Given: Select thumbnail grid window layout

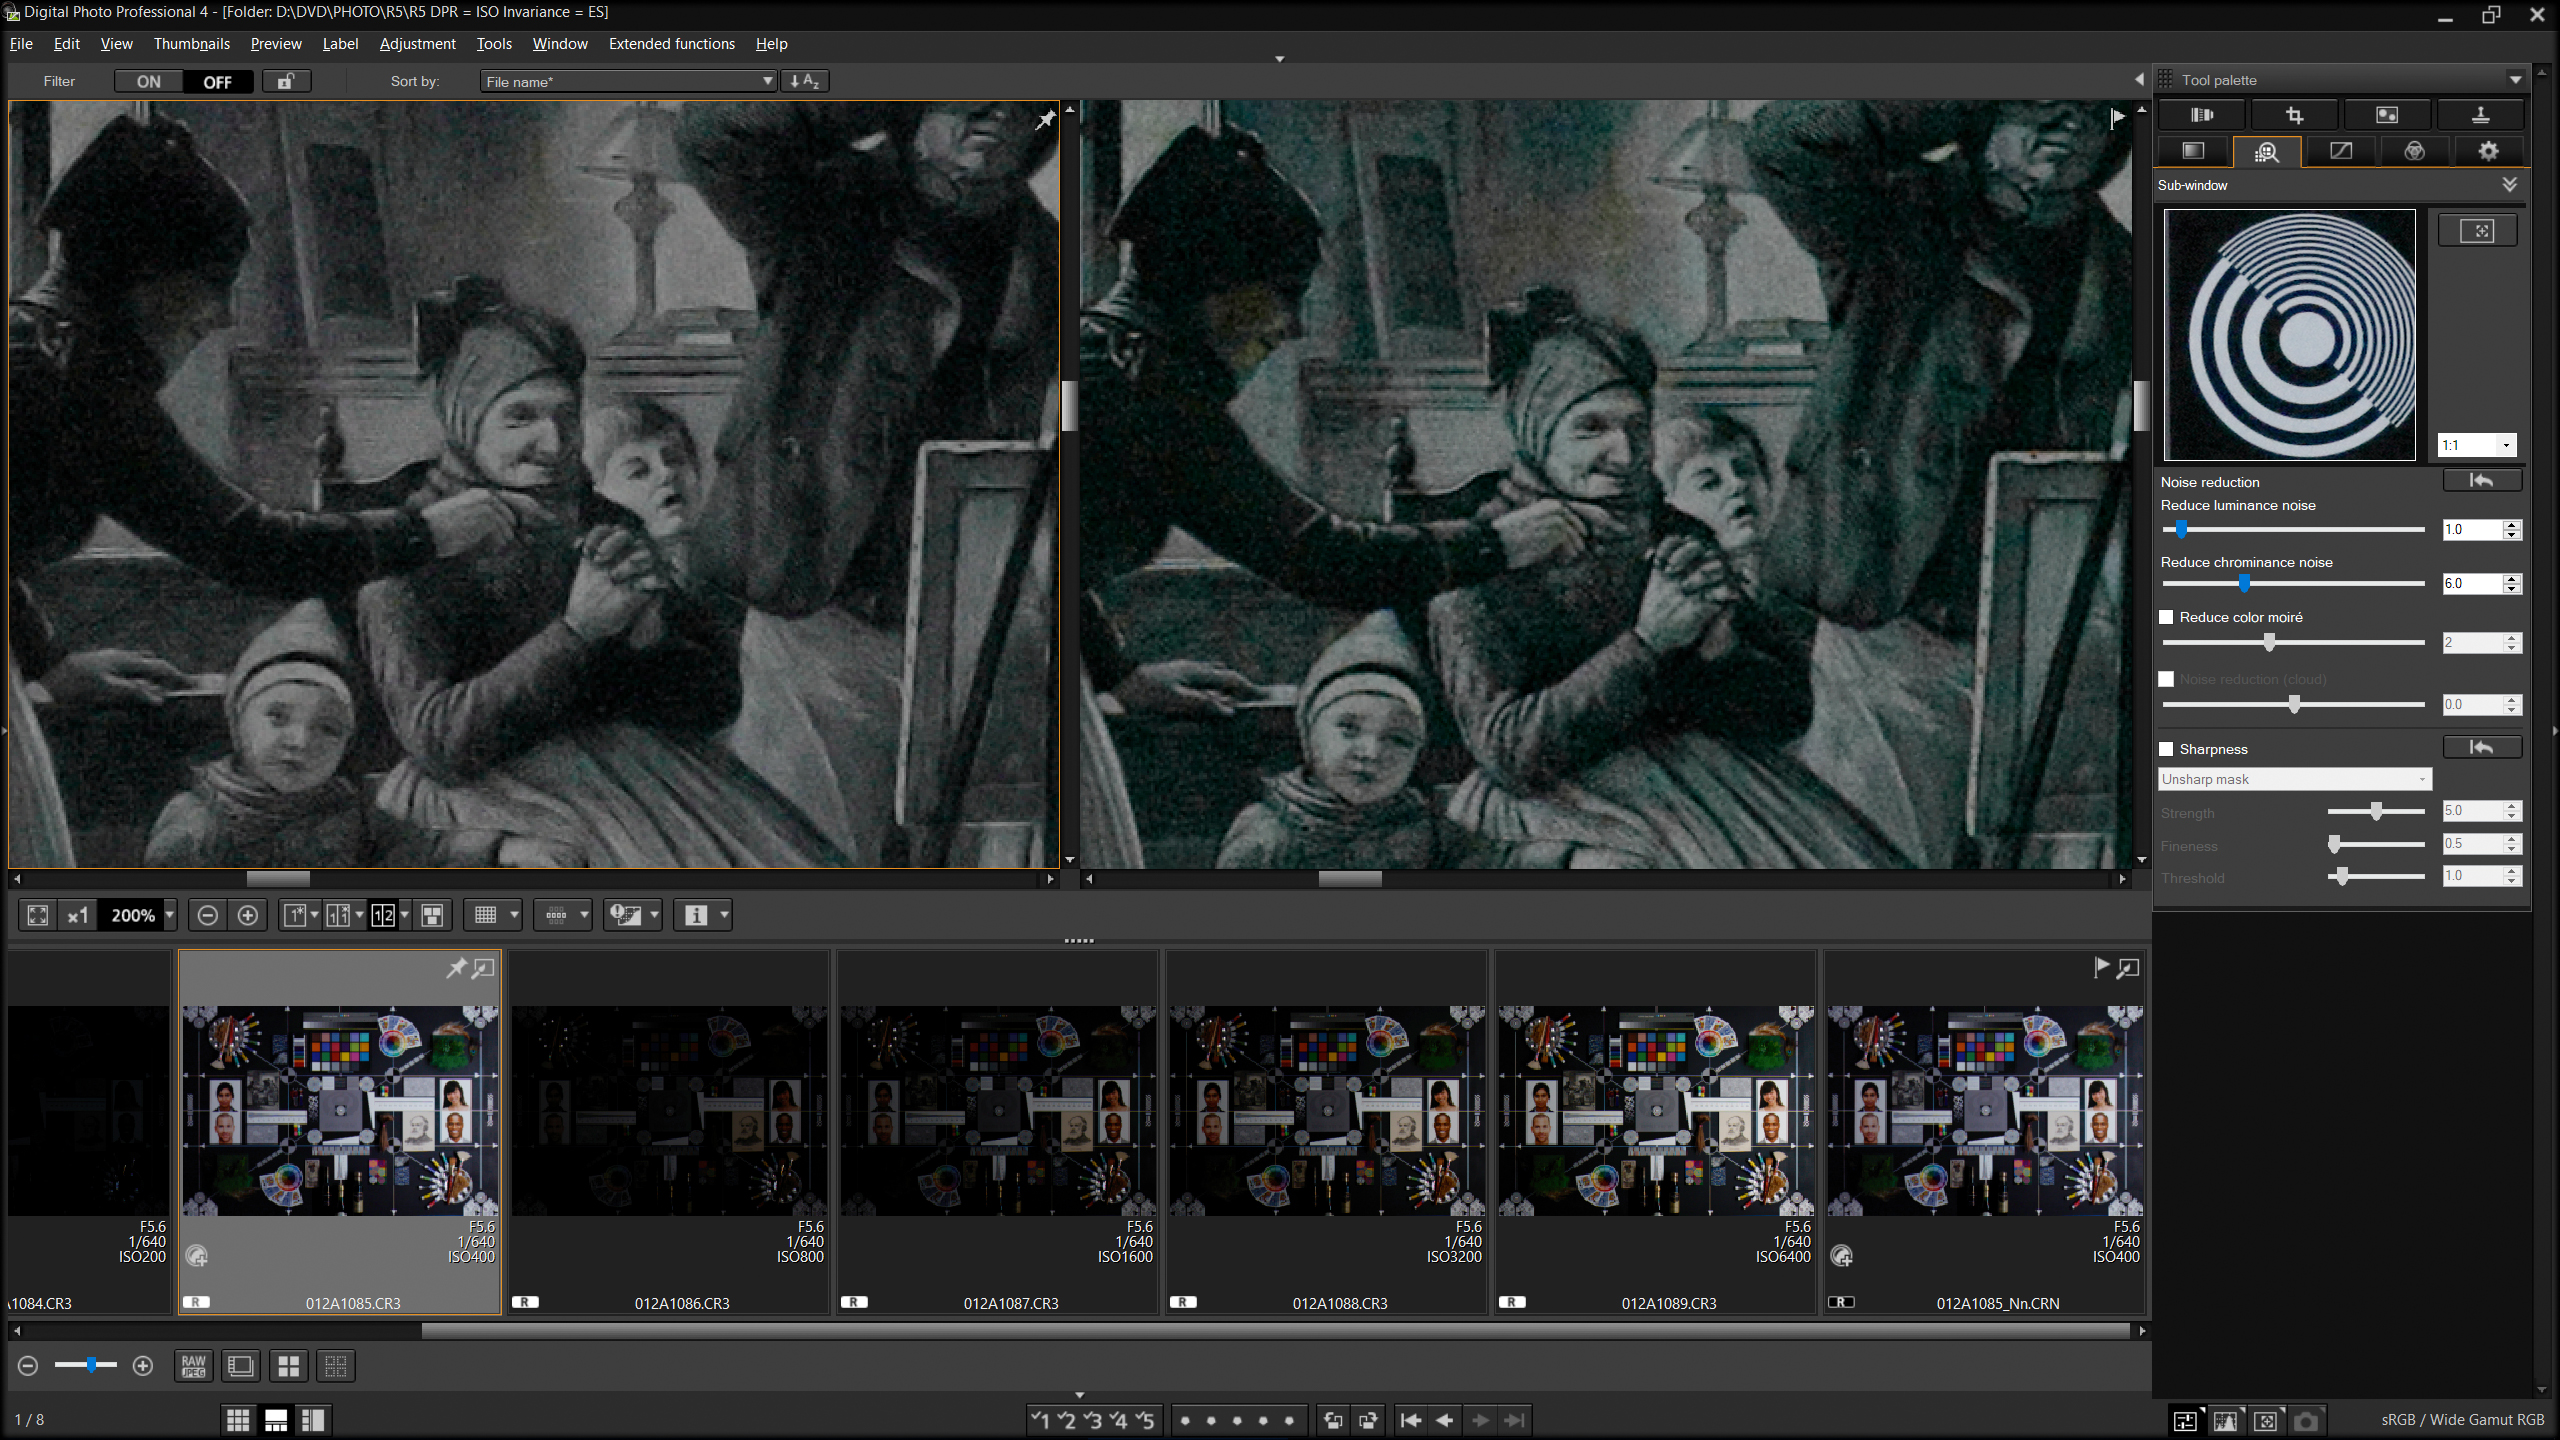Looking at the screenshot, I should point(238,1420).
